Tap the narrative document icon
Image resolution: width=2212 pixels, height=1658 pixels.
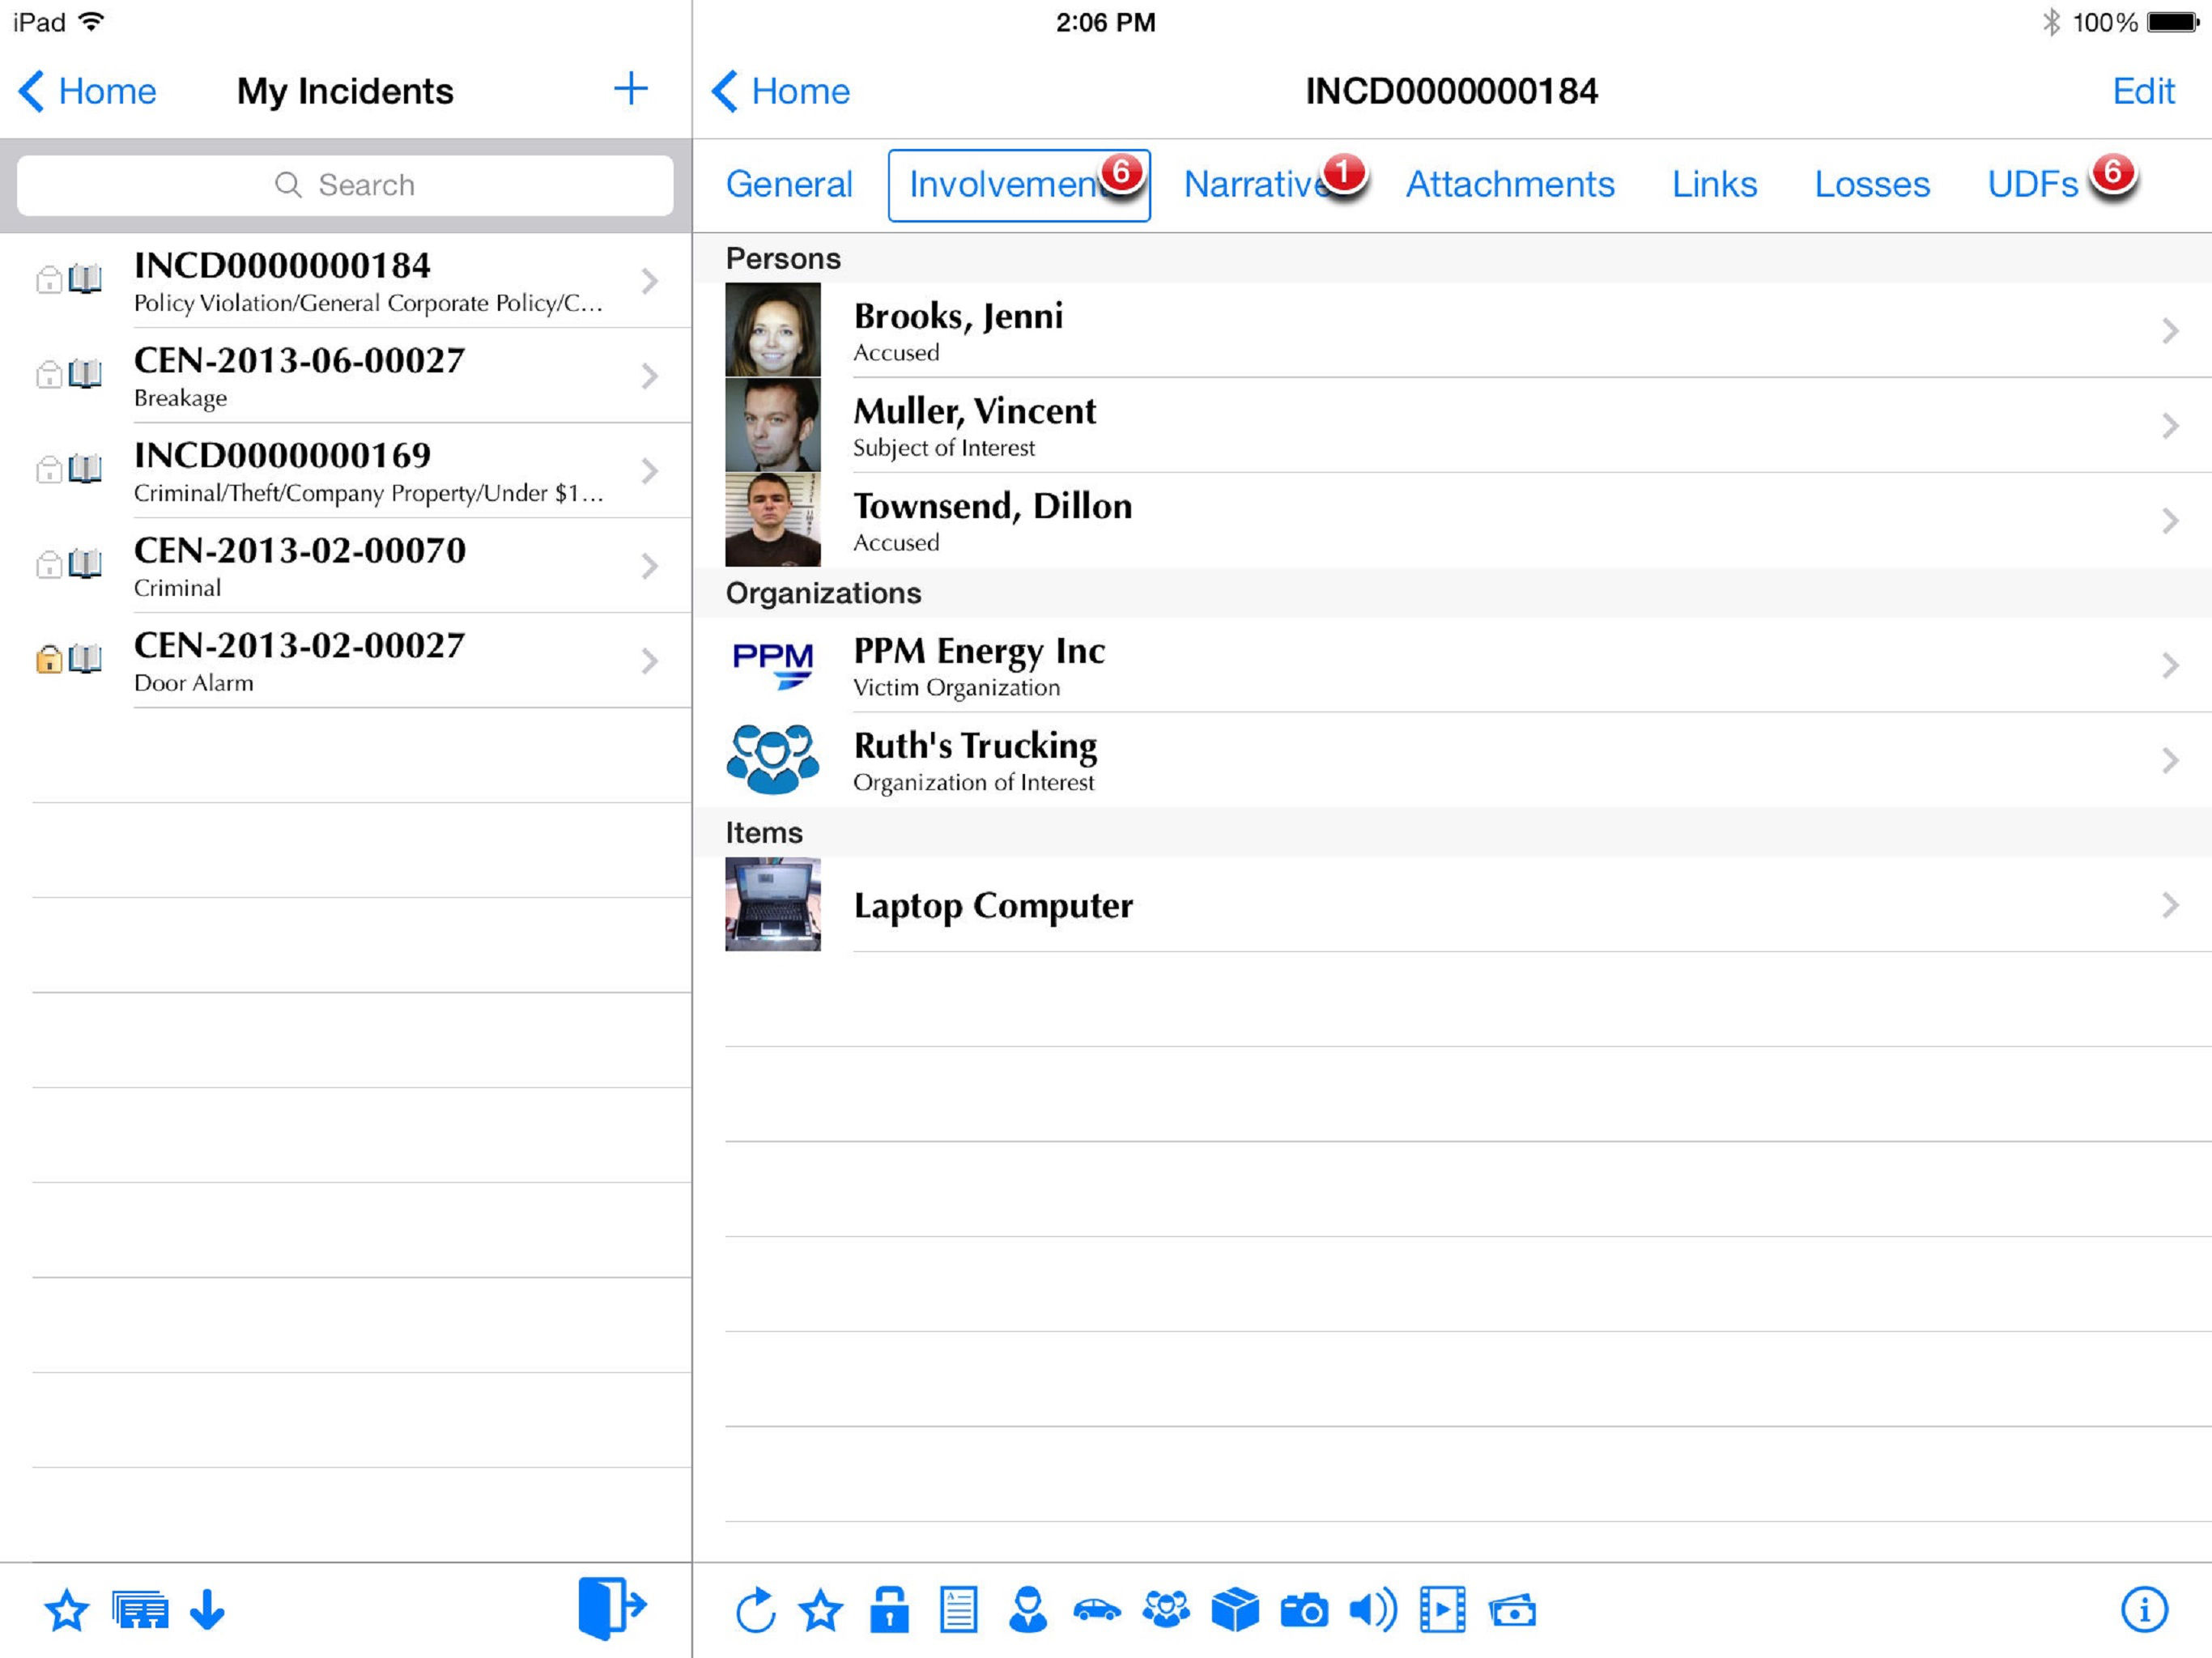(958, 1610)
